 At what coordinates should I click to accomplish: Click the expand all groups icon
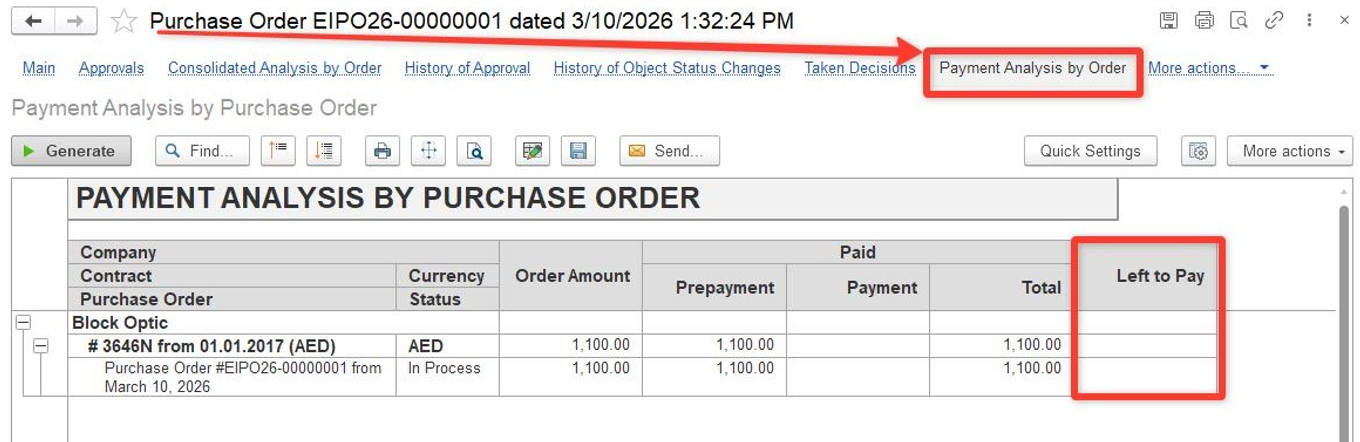click(x=324, y=151)
